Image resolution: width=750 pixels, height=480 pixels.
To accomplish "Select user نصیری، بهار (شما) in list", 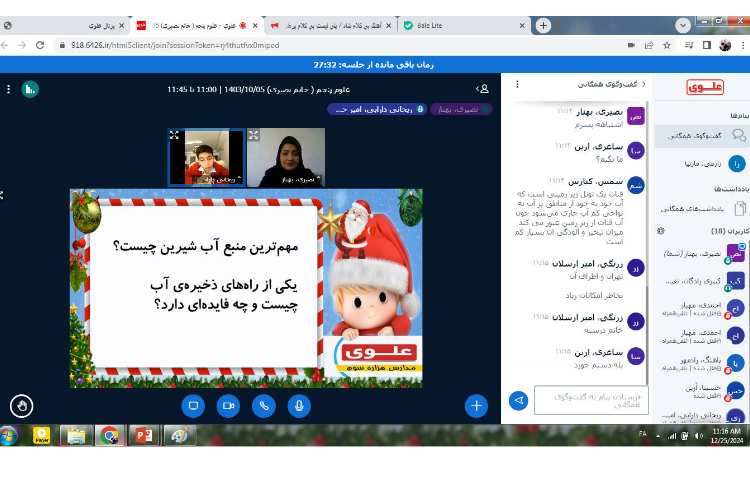I will pos(702,254).
